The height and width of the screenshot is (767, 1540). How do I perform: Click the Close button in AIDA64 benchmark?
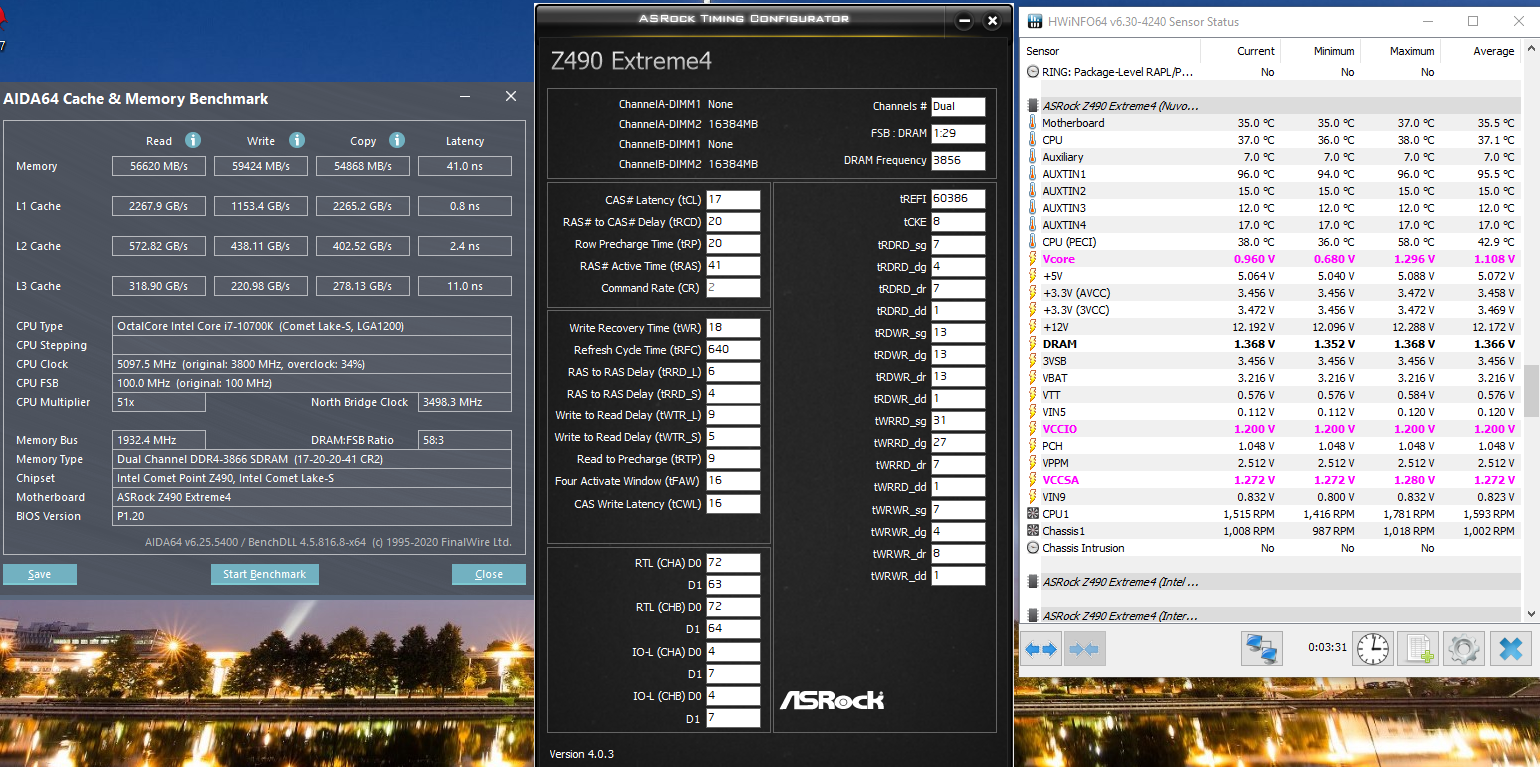489,574
